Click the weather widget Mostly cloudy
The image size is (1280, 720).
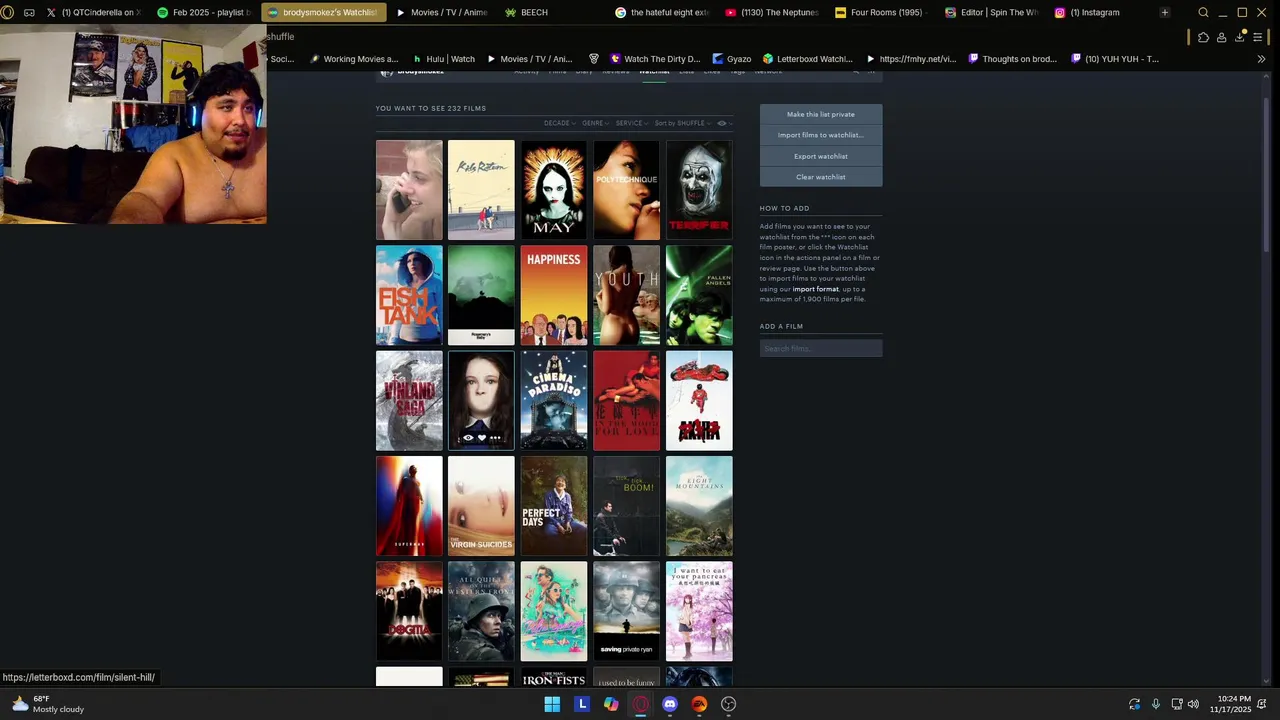point(48,704)
